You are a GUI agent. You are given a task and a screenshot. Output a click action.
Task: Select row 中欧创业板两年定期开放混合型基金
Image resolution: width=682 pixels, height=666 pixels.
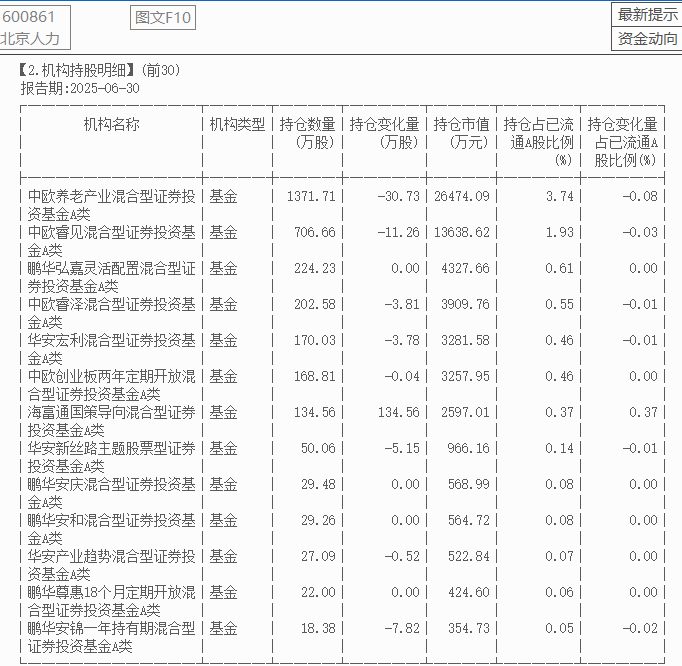click(x=342, y=385)
